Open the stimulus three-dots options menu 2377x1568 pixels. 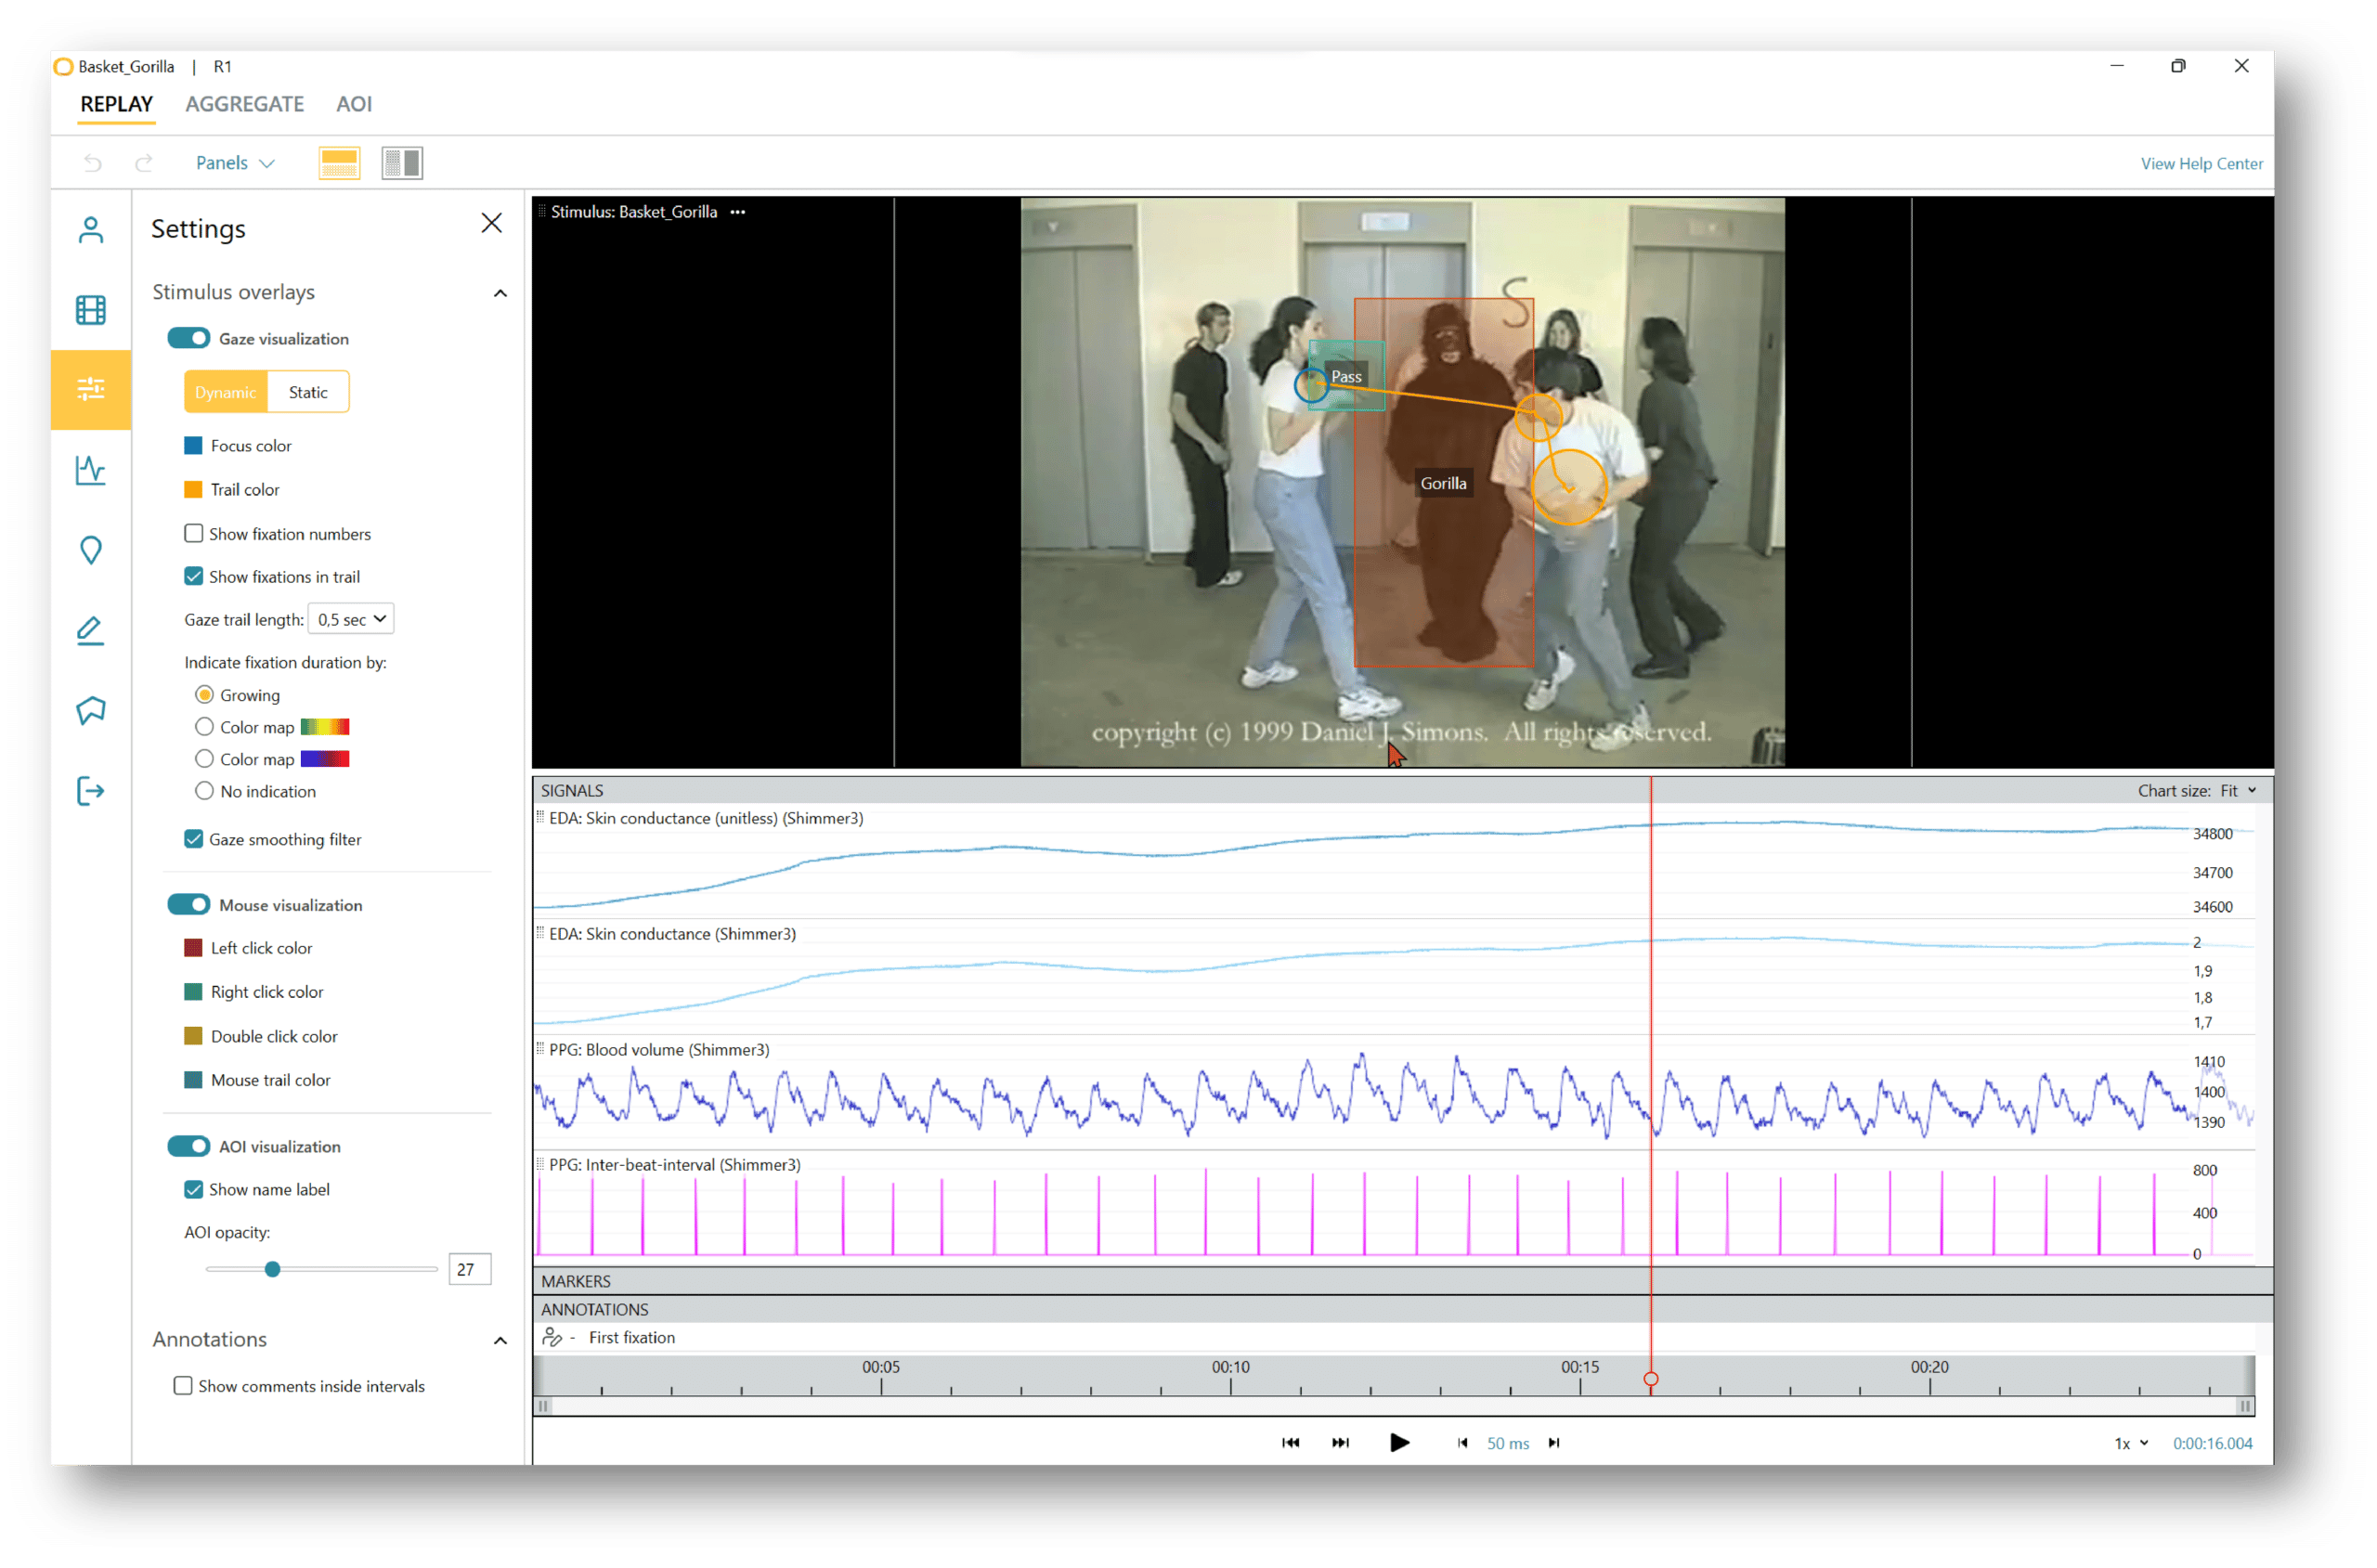click(738, 212)
